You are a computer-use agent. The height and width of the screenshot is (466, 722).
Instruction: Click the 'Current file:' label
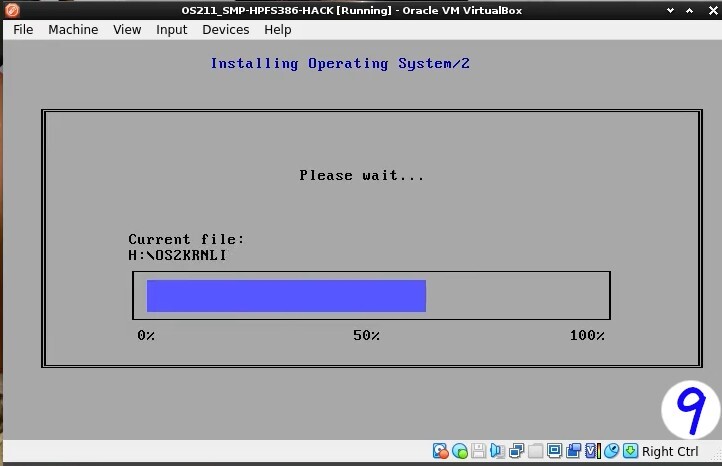tap(186, 239)
